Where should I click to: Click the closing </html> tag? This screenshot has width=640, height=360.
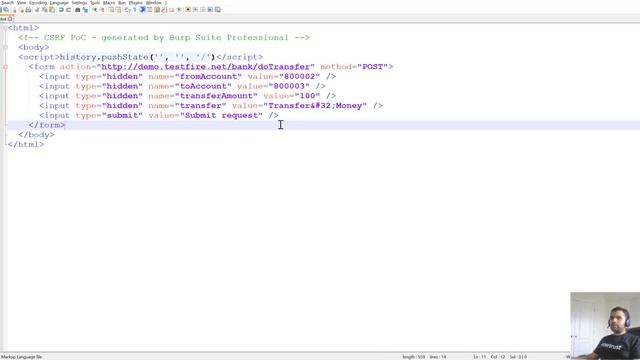[x=26, y=144]
